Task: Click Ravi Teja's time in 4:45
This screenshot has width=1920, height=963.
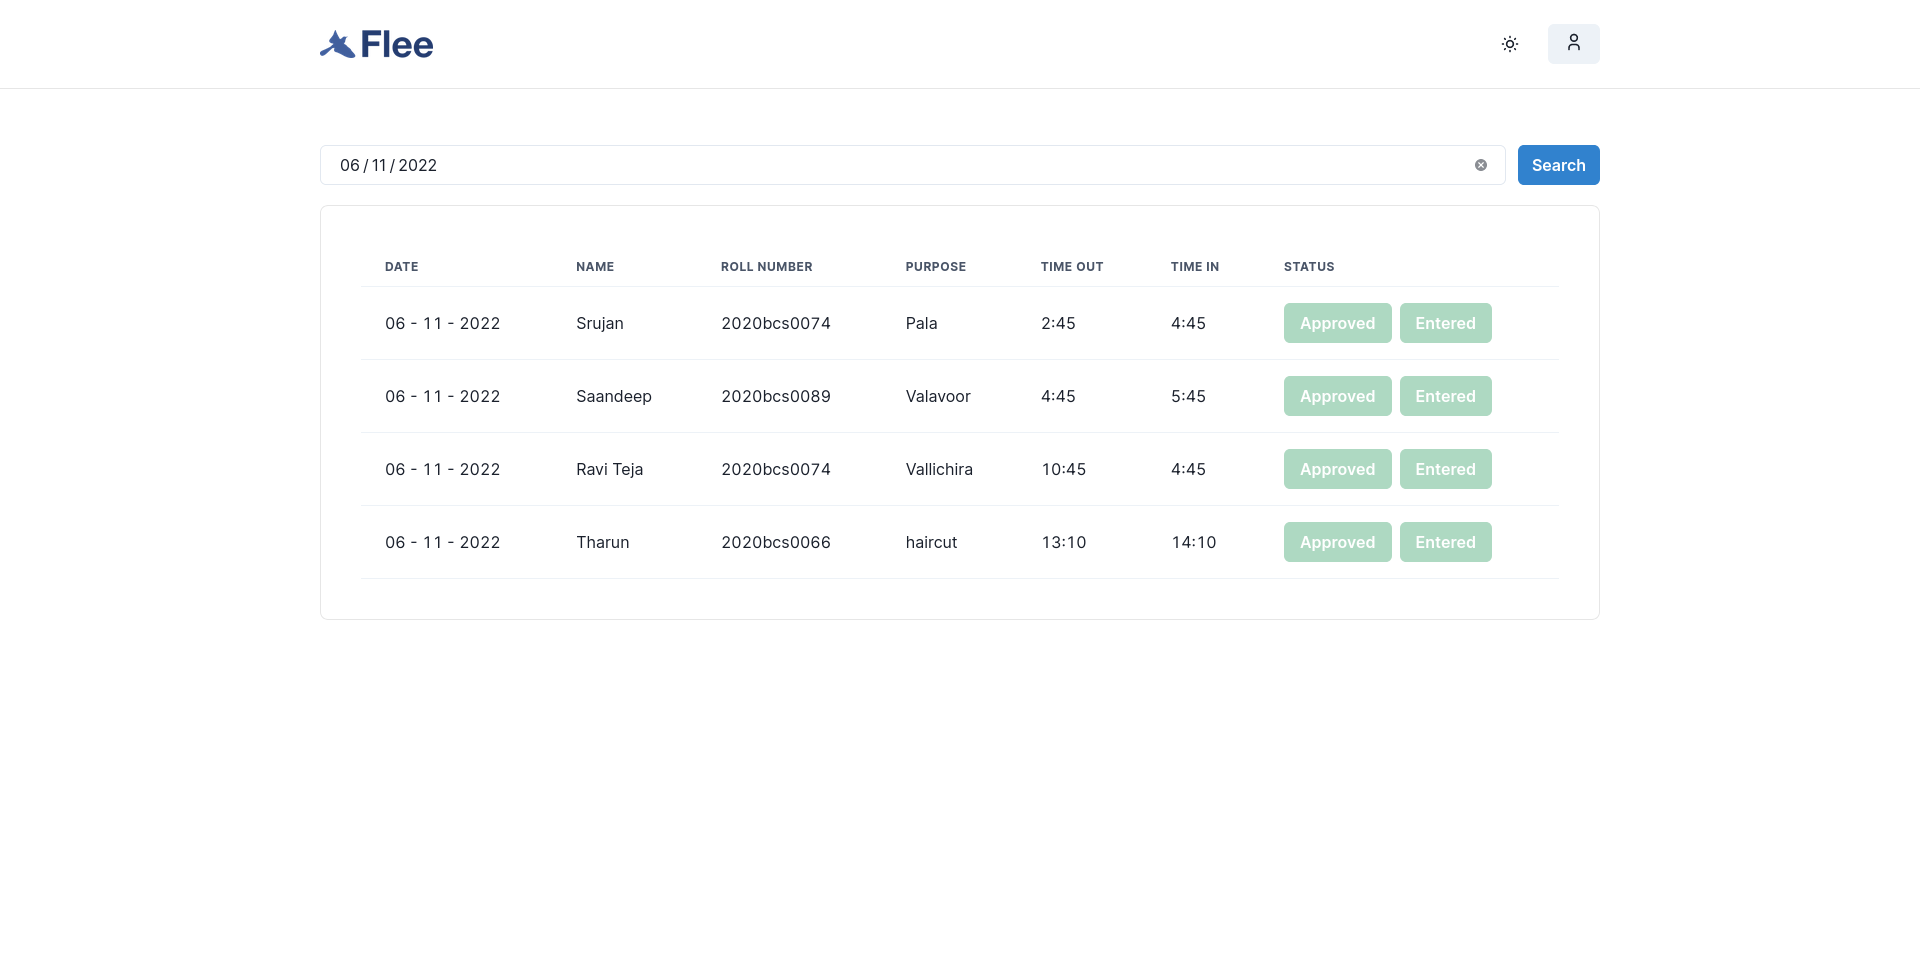Action: pos(1188,469)
